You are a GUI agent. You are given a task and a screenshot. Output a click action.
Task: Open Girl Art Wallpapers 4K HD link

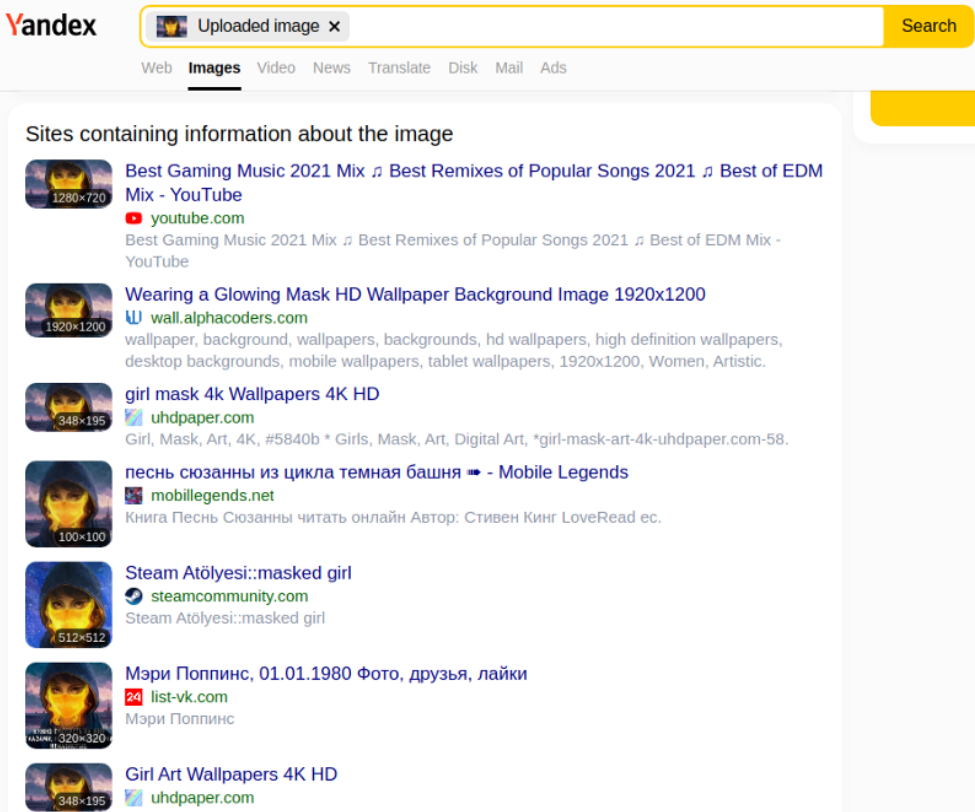coord(231,774)
